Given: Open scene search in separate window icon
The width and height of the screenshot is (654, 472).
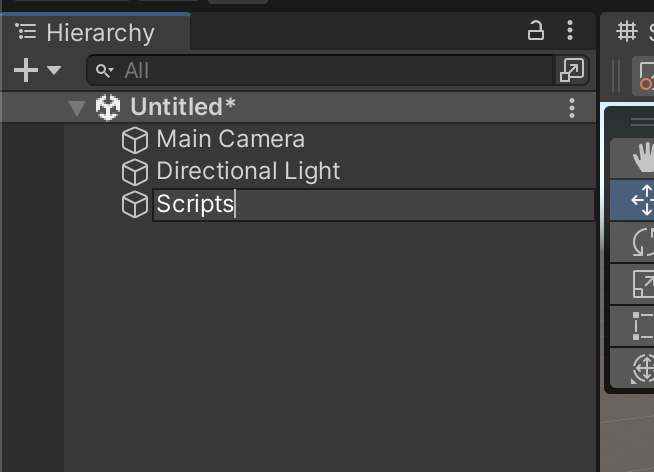Looking at the screenshot, I should pyautogui.click(x=571, y=70).
